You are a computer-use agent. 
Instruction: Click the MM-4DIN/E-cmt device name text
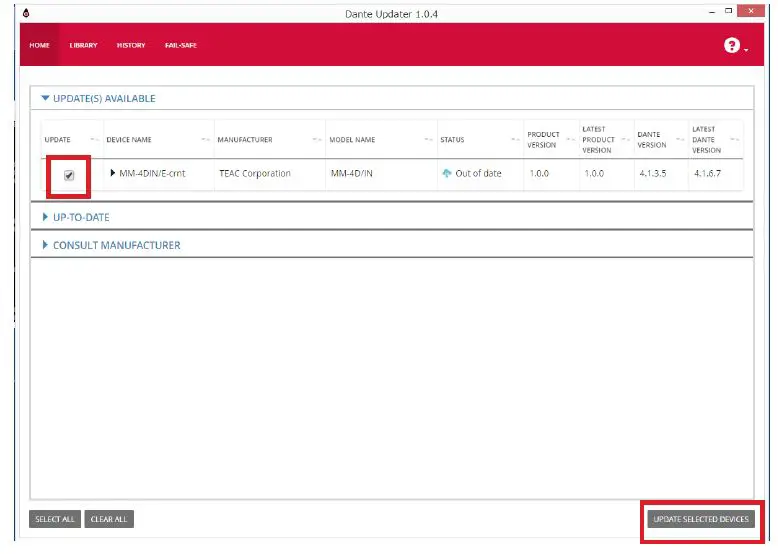click(x=152, y=173)
